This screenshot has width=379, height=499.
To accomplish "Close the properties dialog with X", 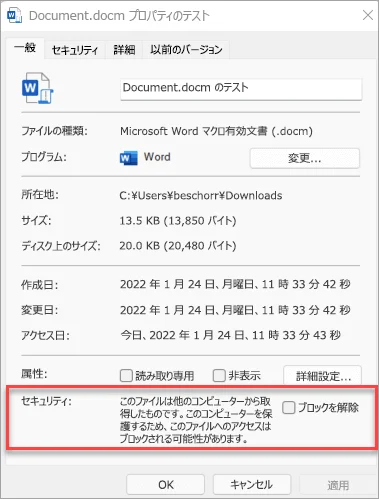I will 368,15.
